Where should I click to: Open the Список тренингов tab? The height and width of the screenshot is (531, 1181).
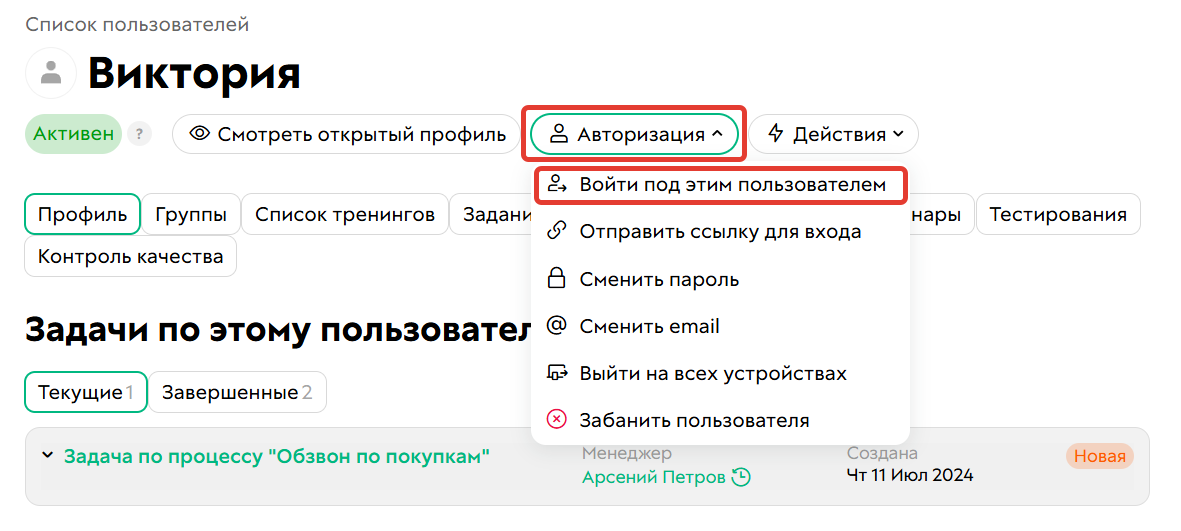pos(344,214)
